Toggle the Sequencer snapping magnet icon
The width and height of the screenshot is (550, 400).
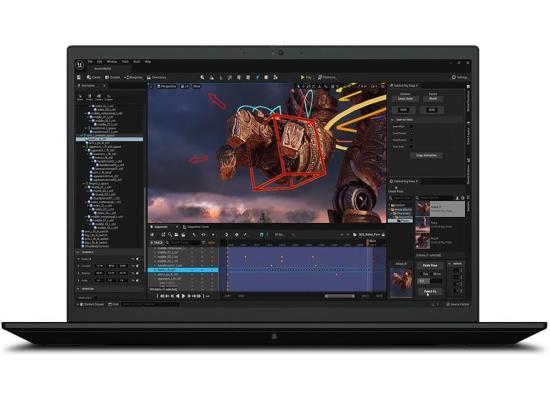(x=261, y=234)
